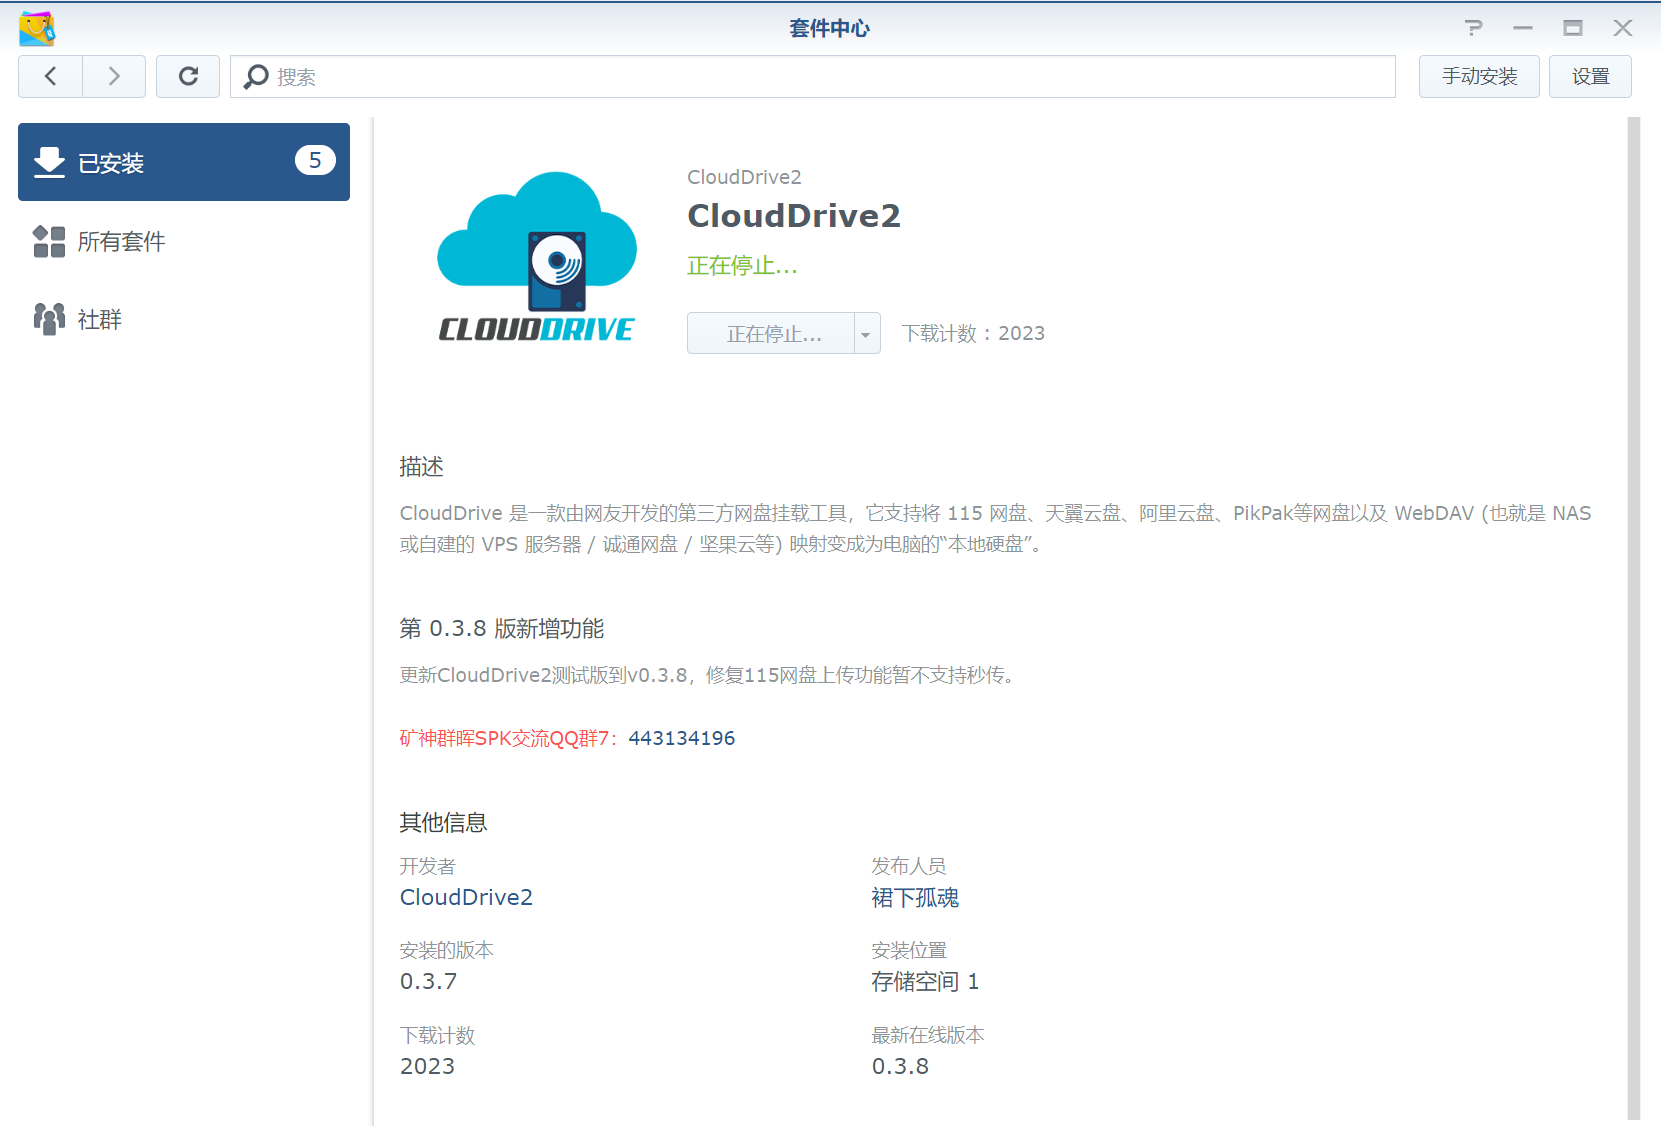1661x1126 pixels.
Task: Click the green 正在停止... status text
Action: pyautogui.click(x=742, y=265)
